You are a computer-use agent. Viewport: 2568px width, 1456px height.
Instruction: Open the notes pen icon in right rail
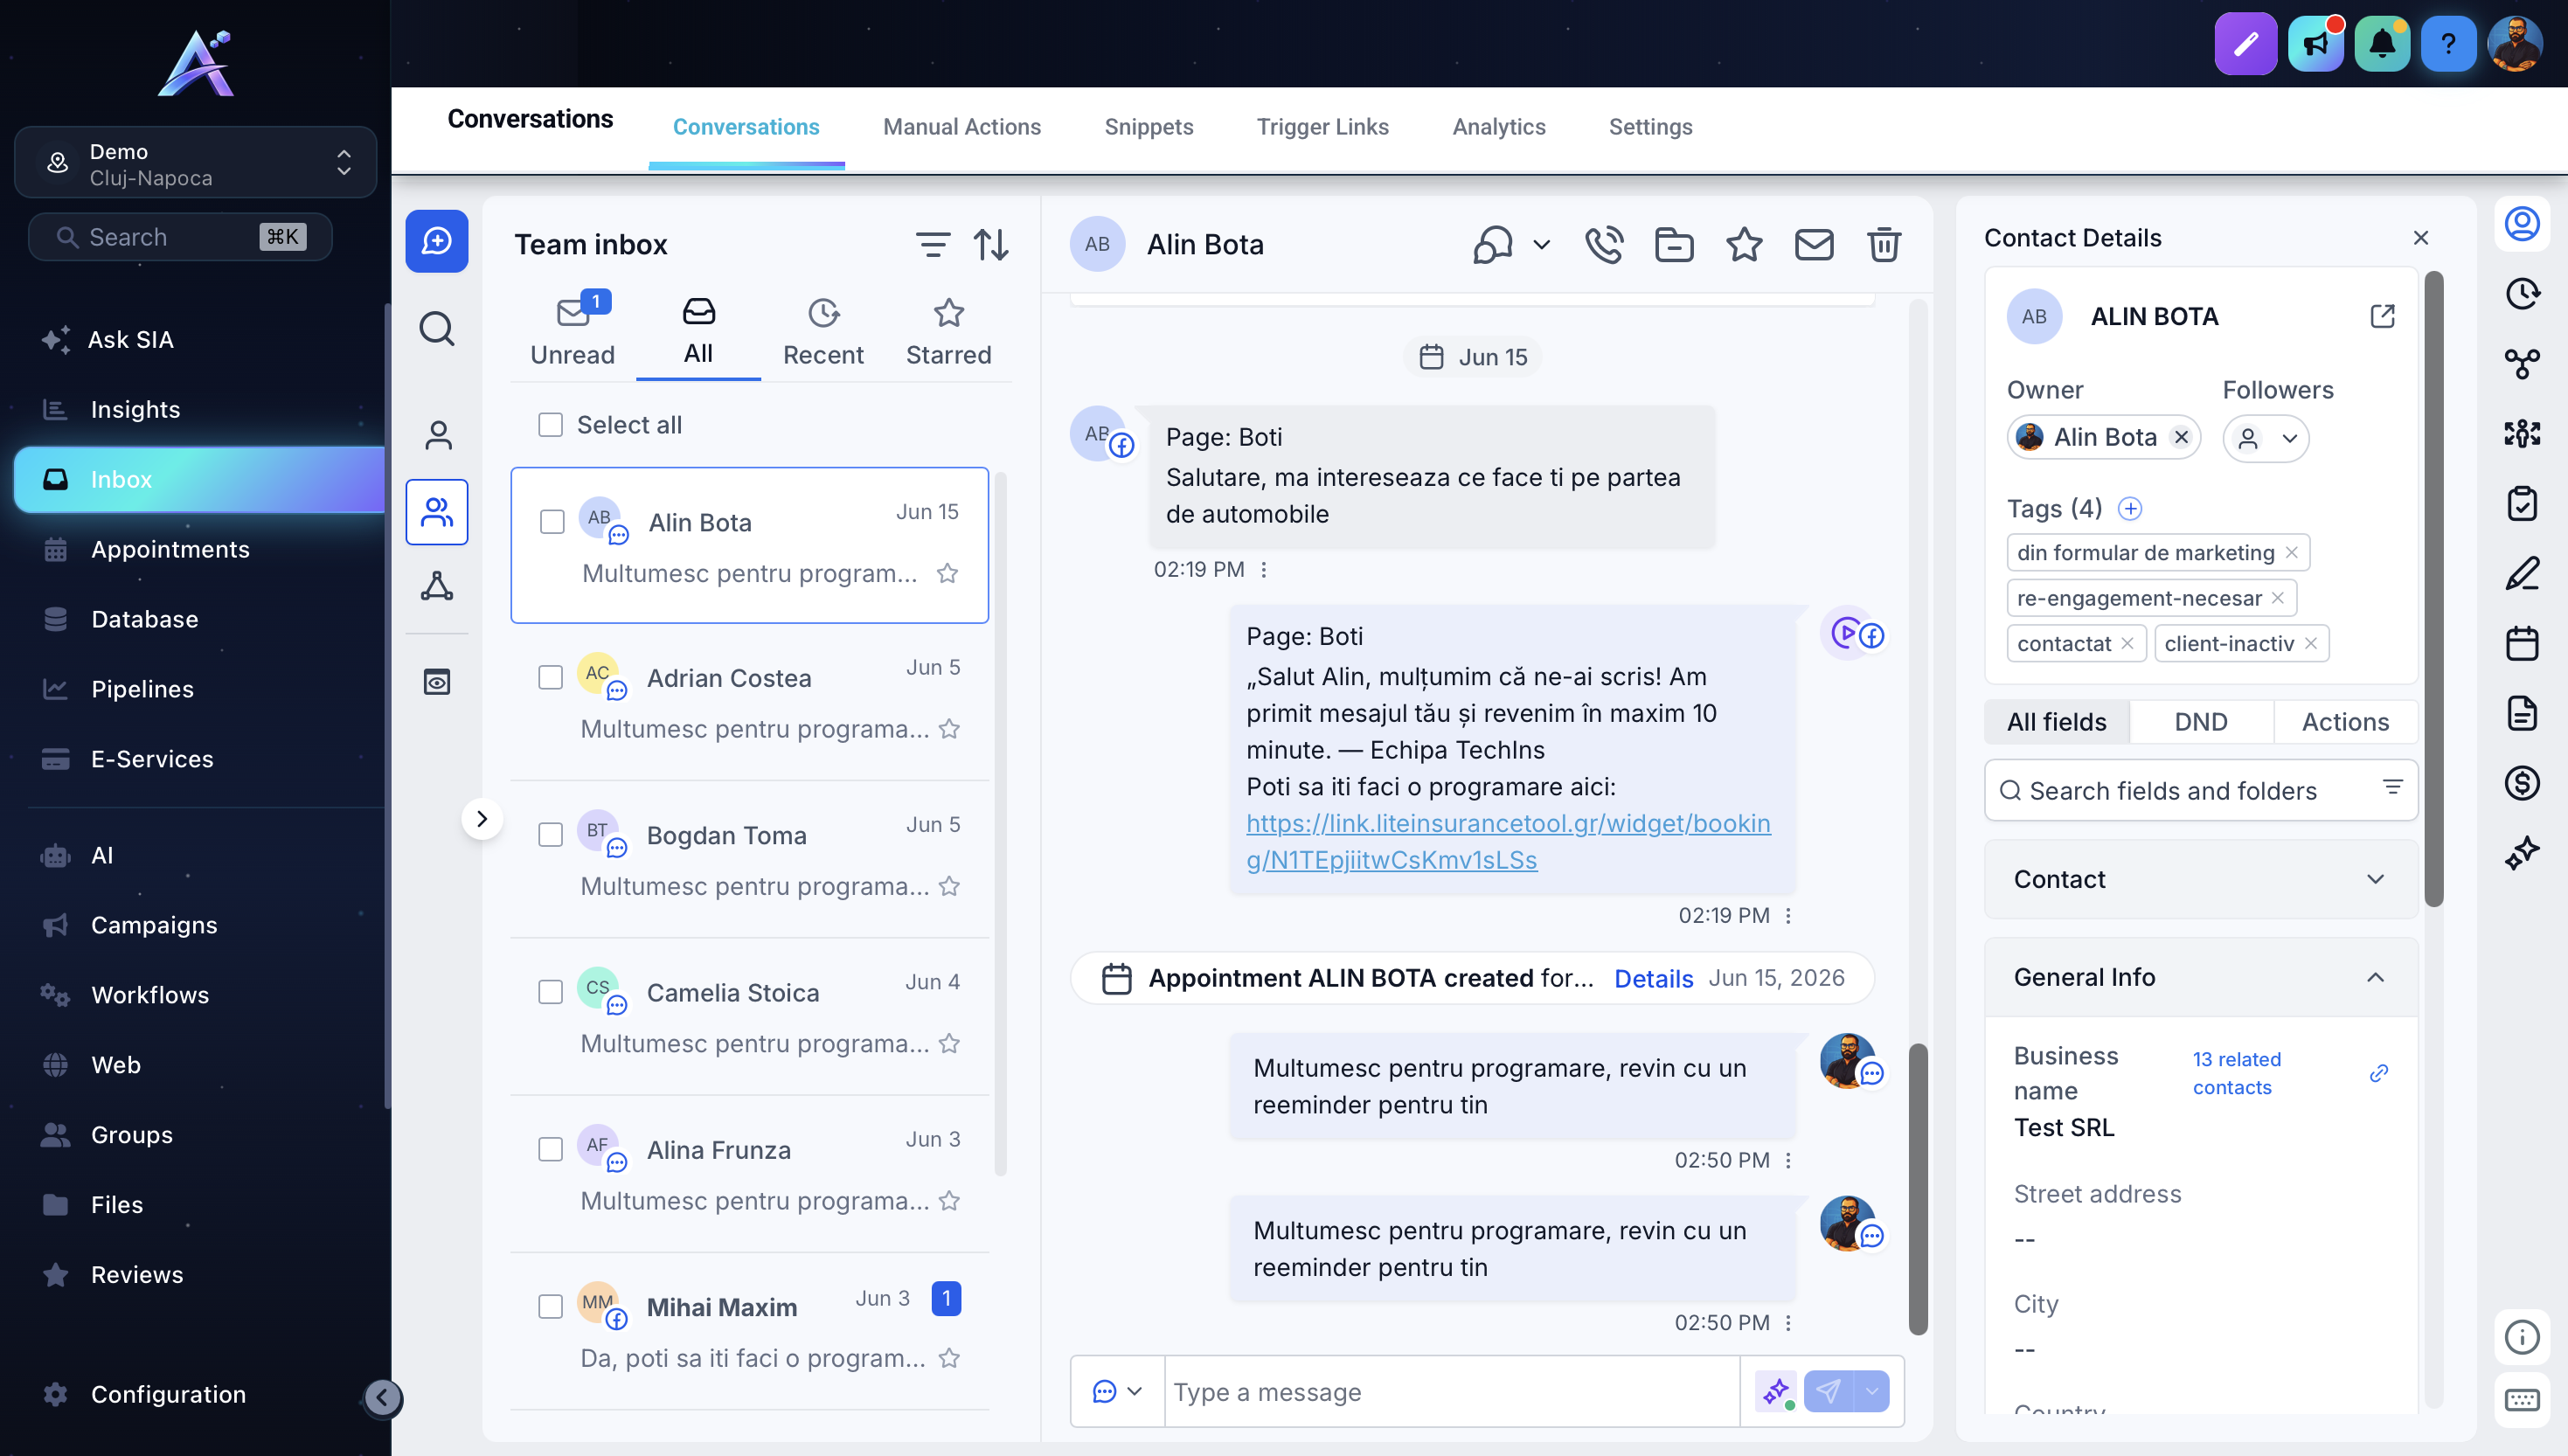tap(2522, 573)
